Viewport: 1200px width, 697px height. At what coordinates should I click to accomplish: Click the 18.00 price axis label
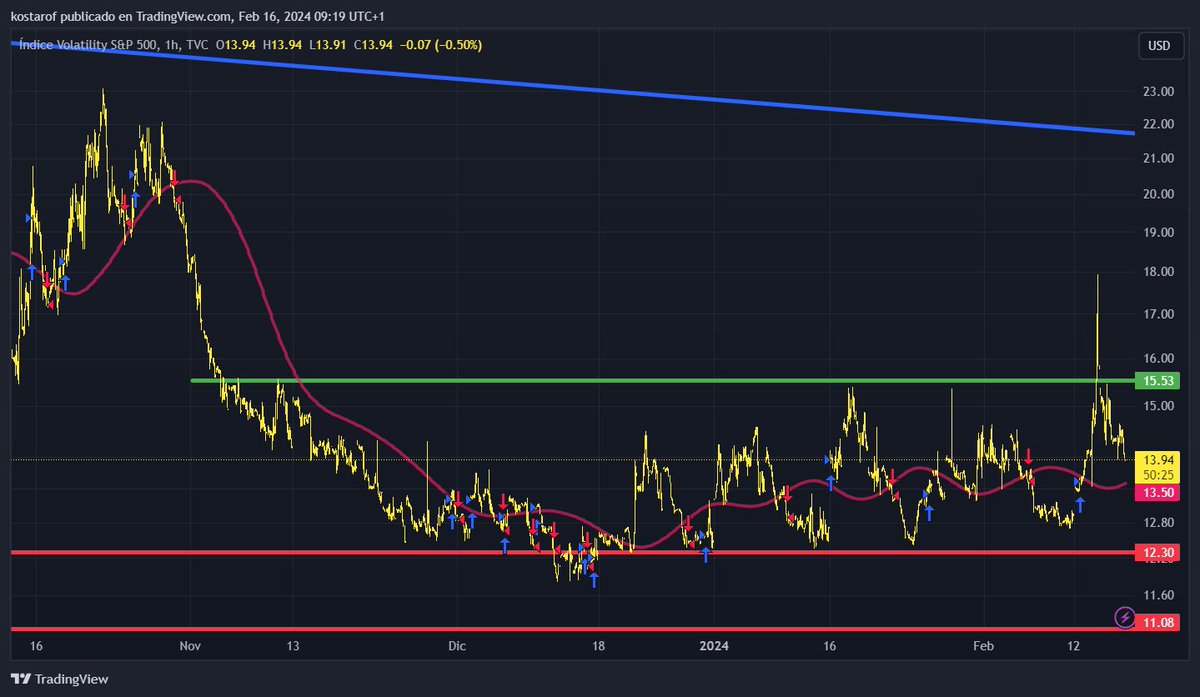[1159, 272]
